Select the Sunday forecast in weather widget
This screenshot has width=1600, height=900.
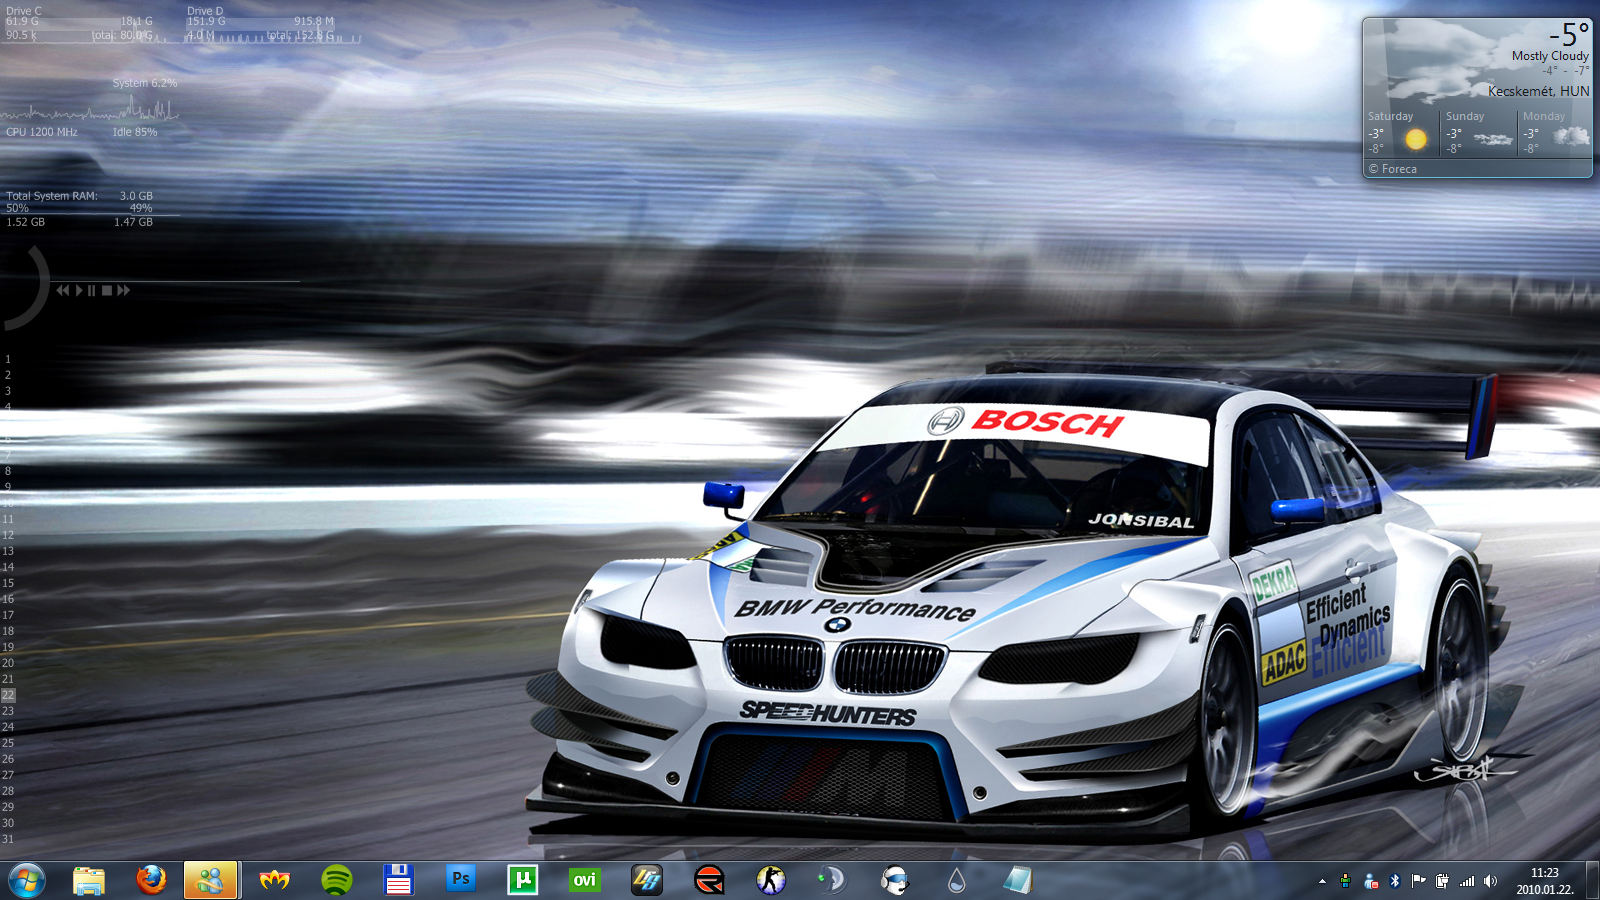[x=1479, y=133]
